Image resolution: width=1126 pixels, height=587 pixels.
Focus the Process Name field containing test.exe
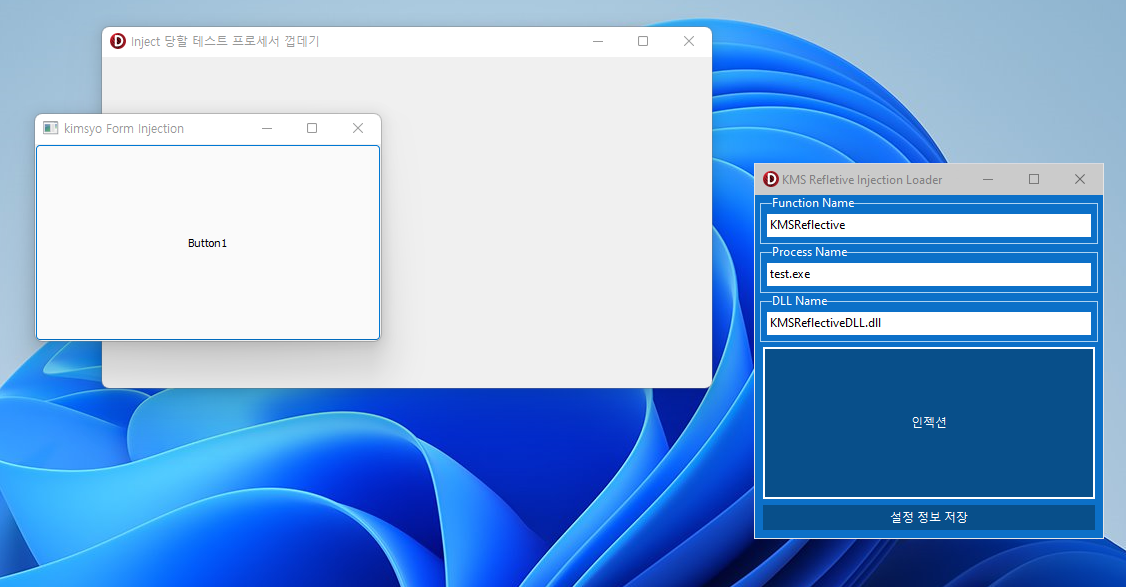point(929,274)
